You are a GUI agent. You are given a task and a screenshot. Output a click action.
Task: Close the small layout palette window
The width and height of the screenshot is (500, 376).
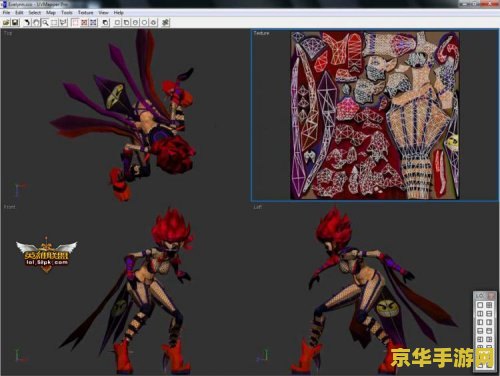(492, 296)
